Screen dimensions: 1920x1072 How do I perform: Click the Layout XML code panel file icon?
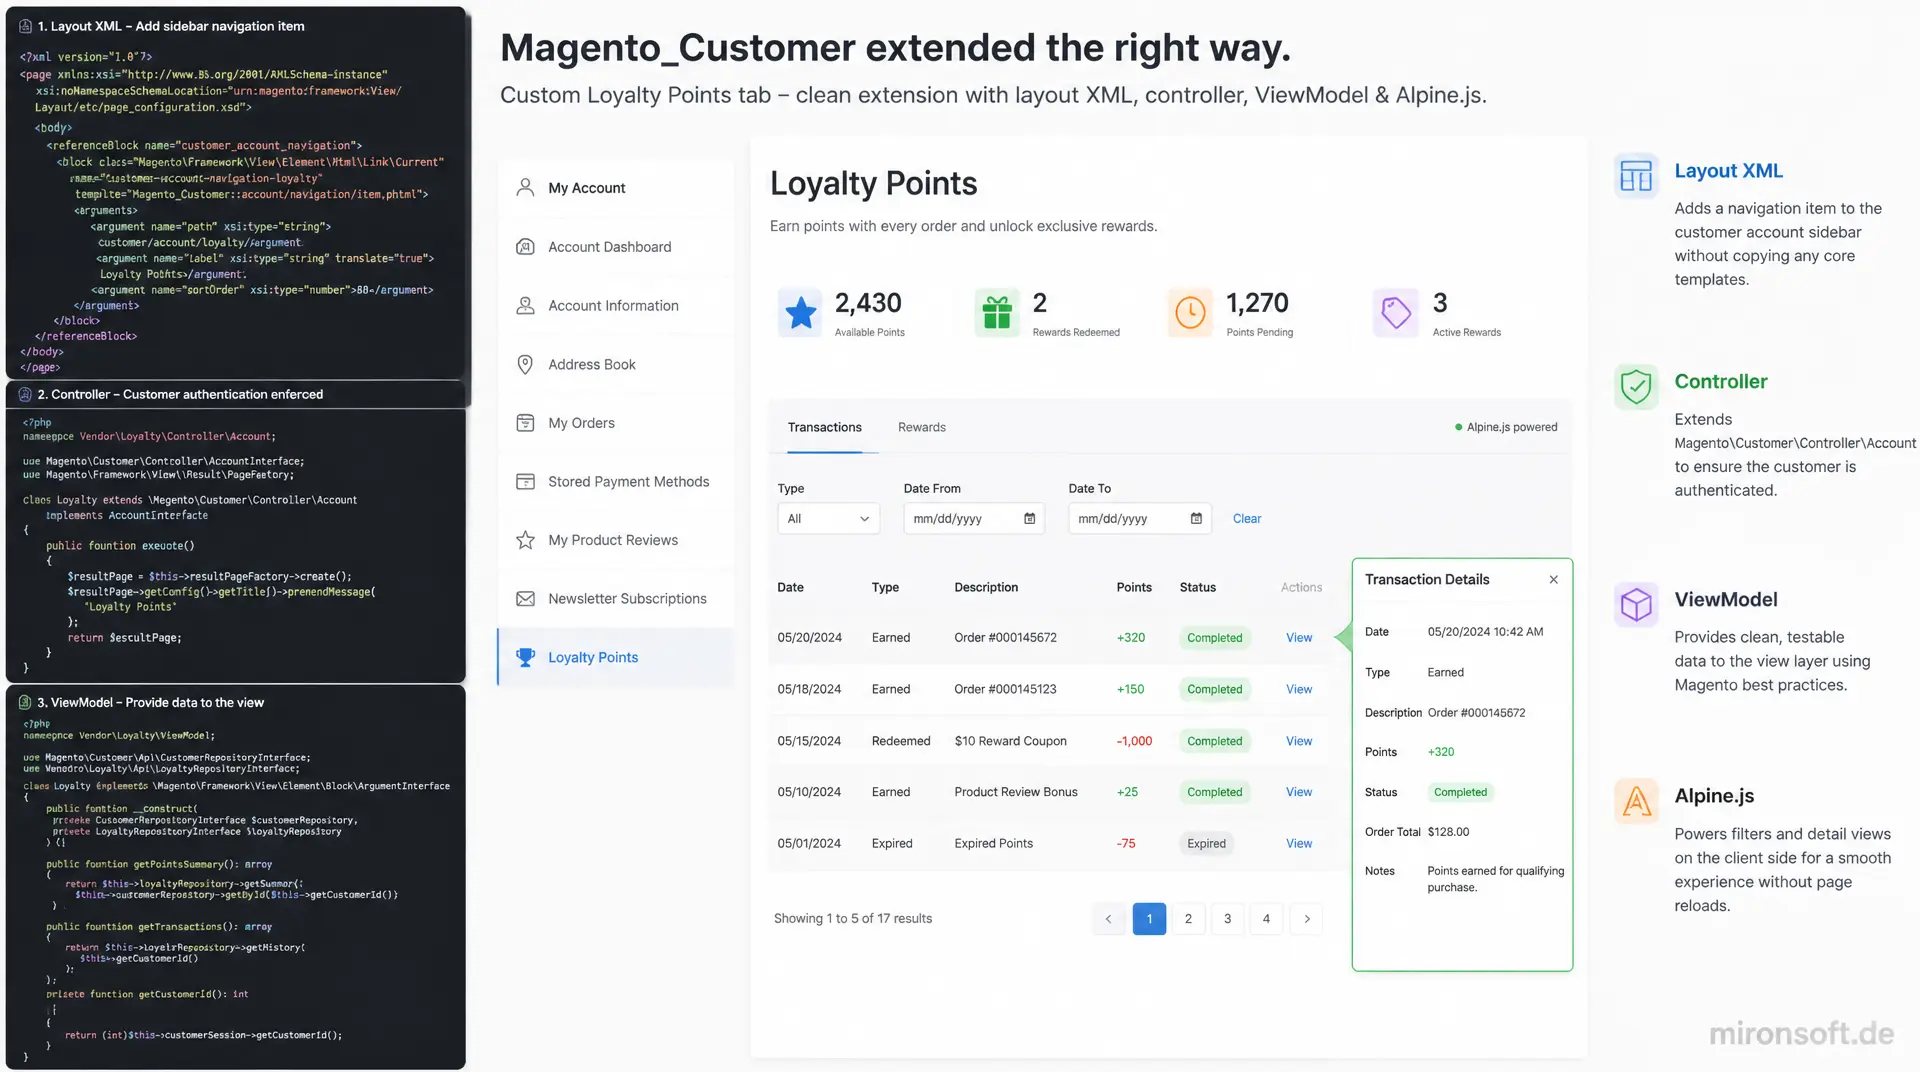coord(25,26)
